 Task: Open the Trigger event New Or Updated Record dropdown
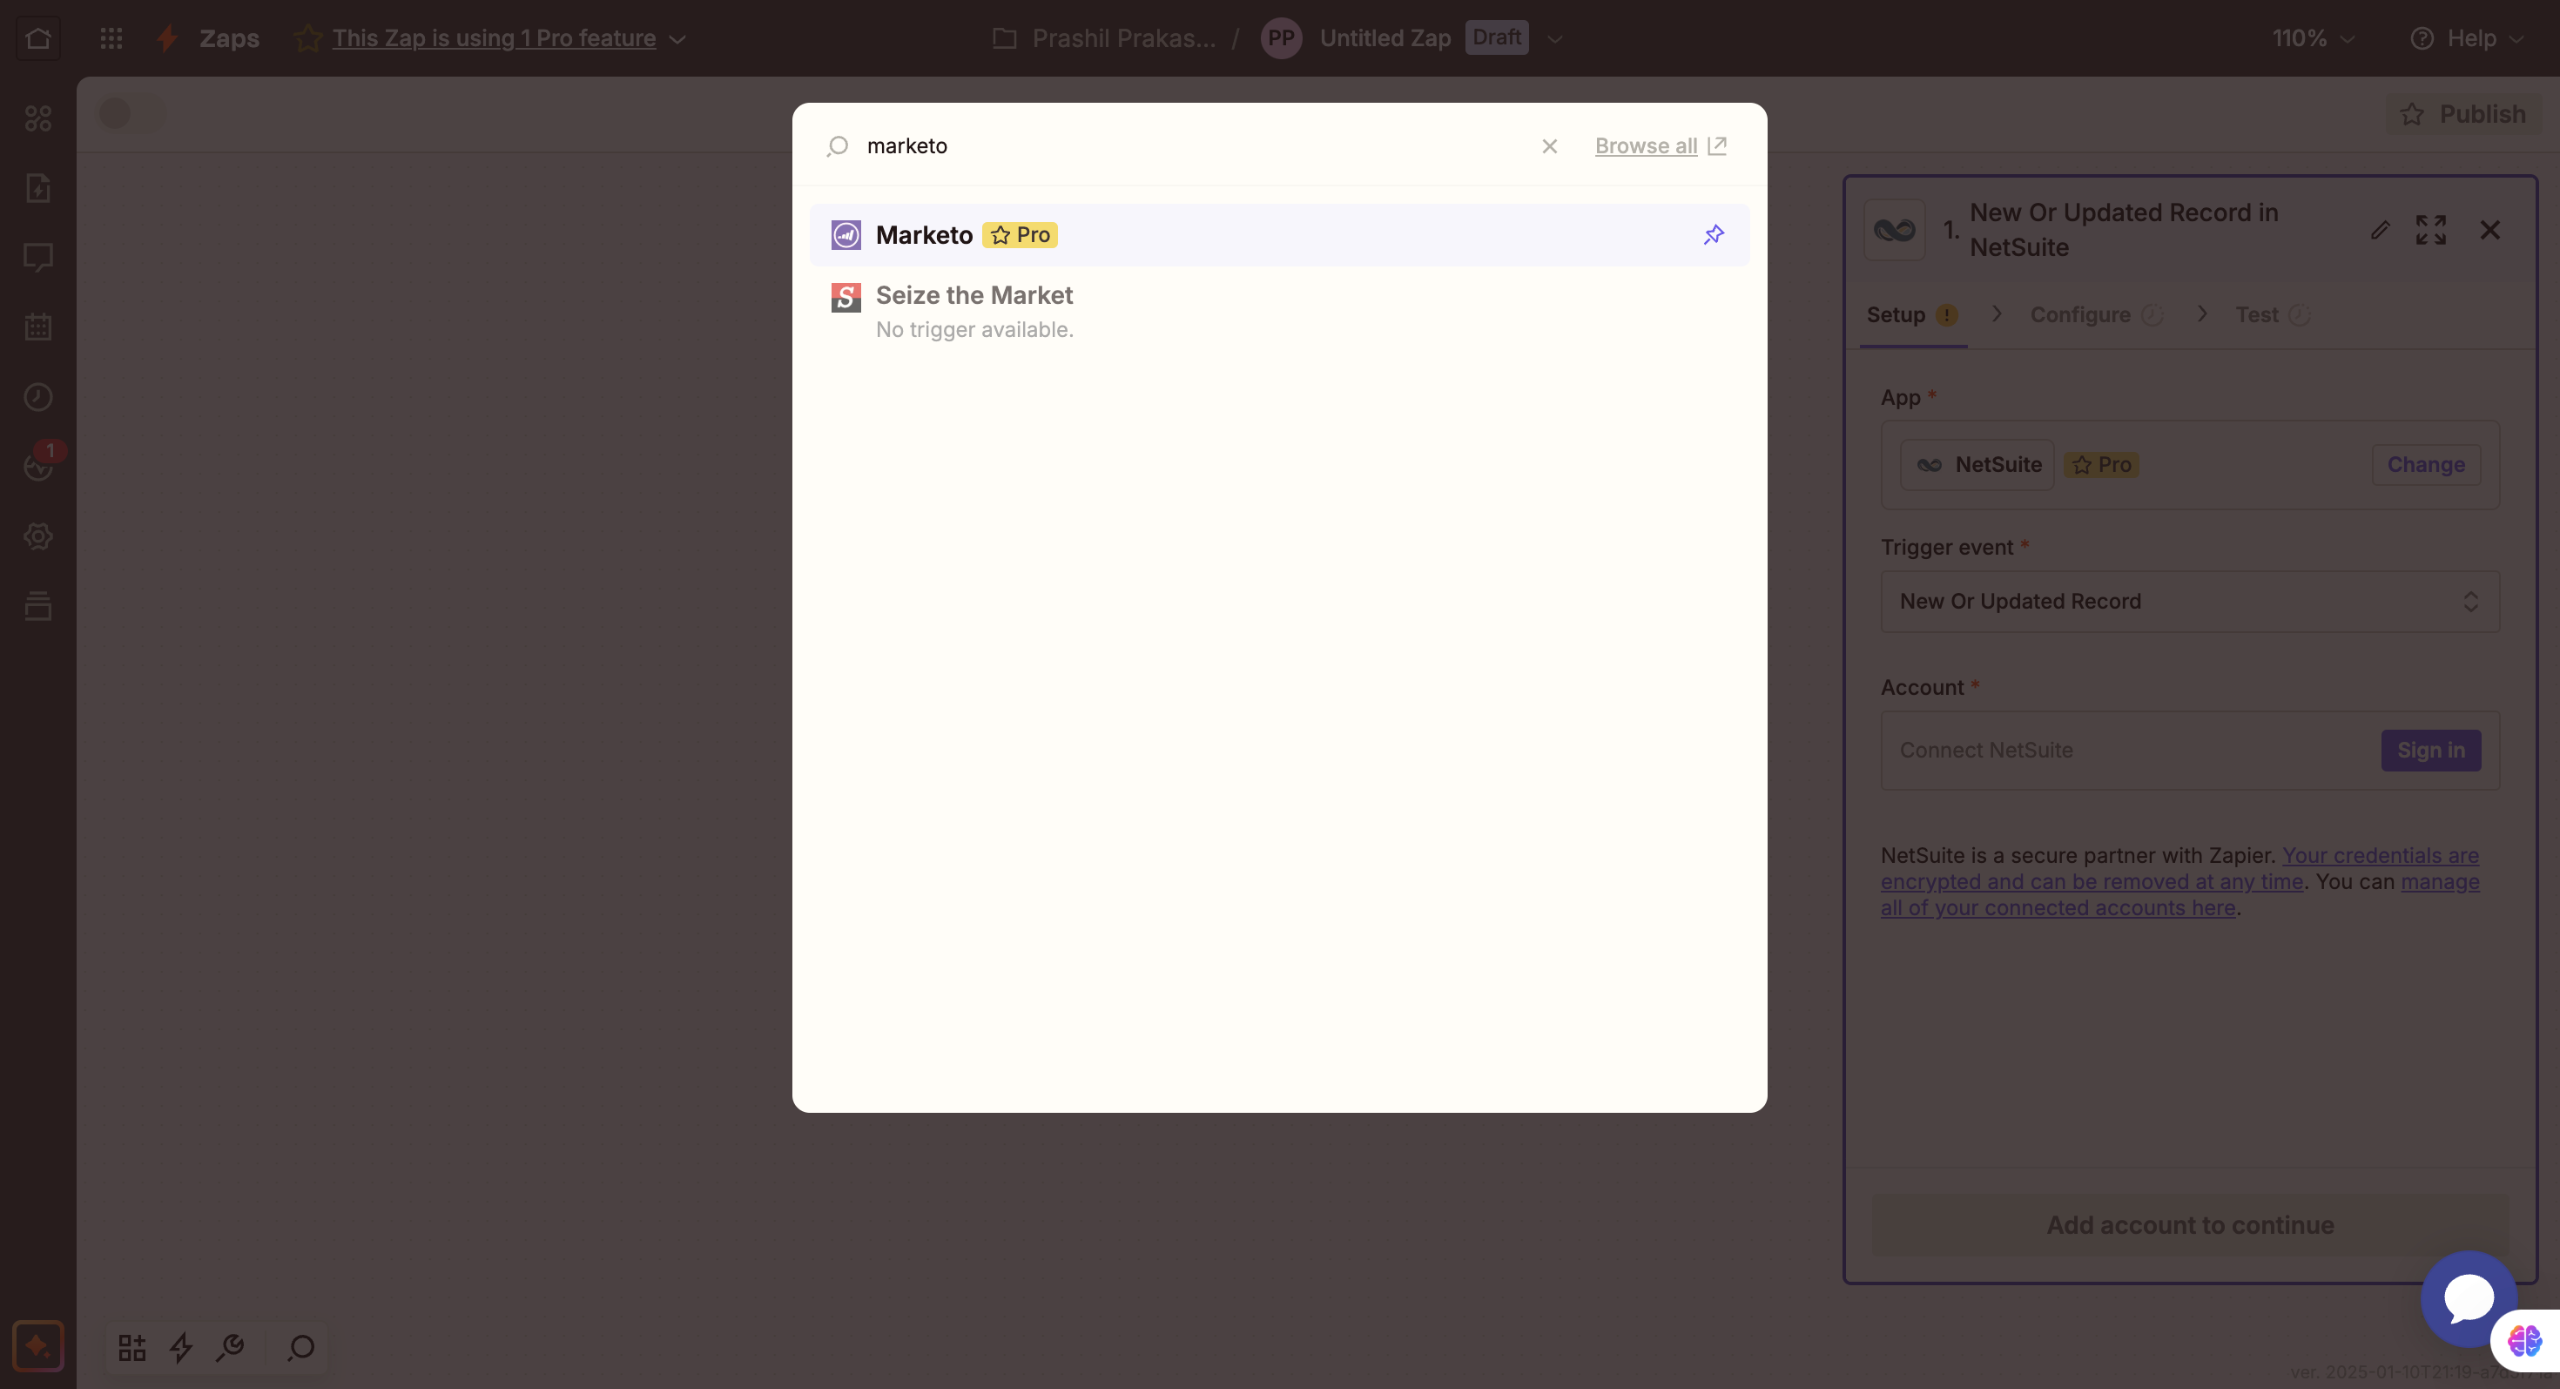click(x=2190, y=601)
